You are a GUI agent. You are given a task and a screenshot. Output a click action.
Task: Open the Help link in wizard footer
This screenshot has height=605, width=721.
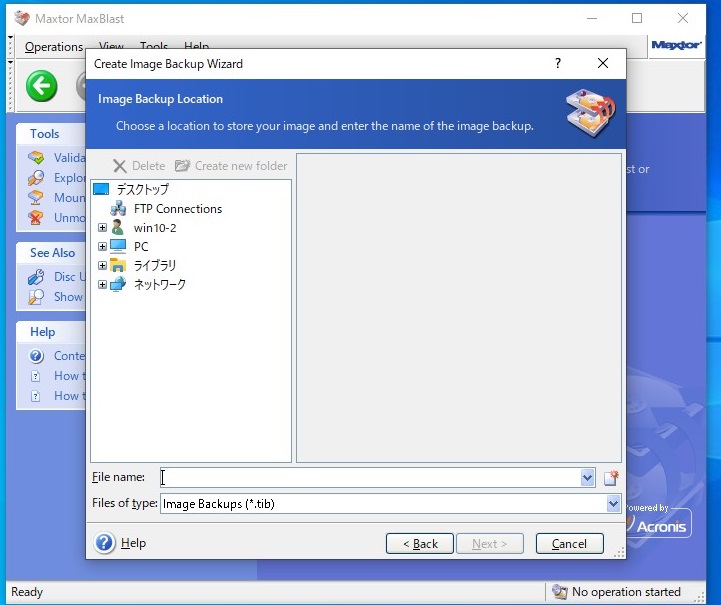(x=133, y=543)
